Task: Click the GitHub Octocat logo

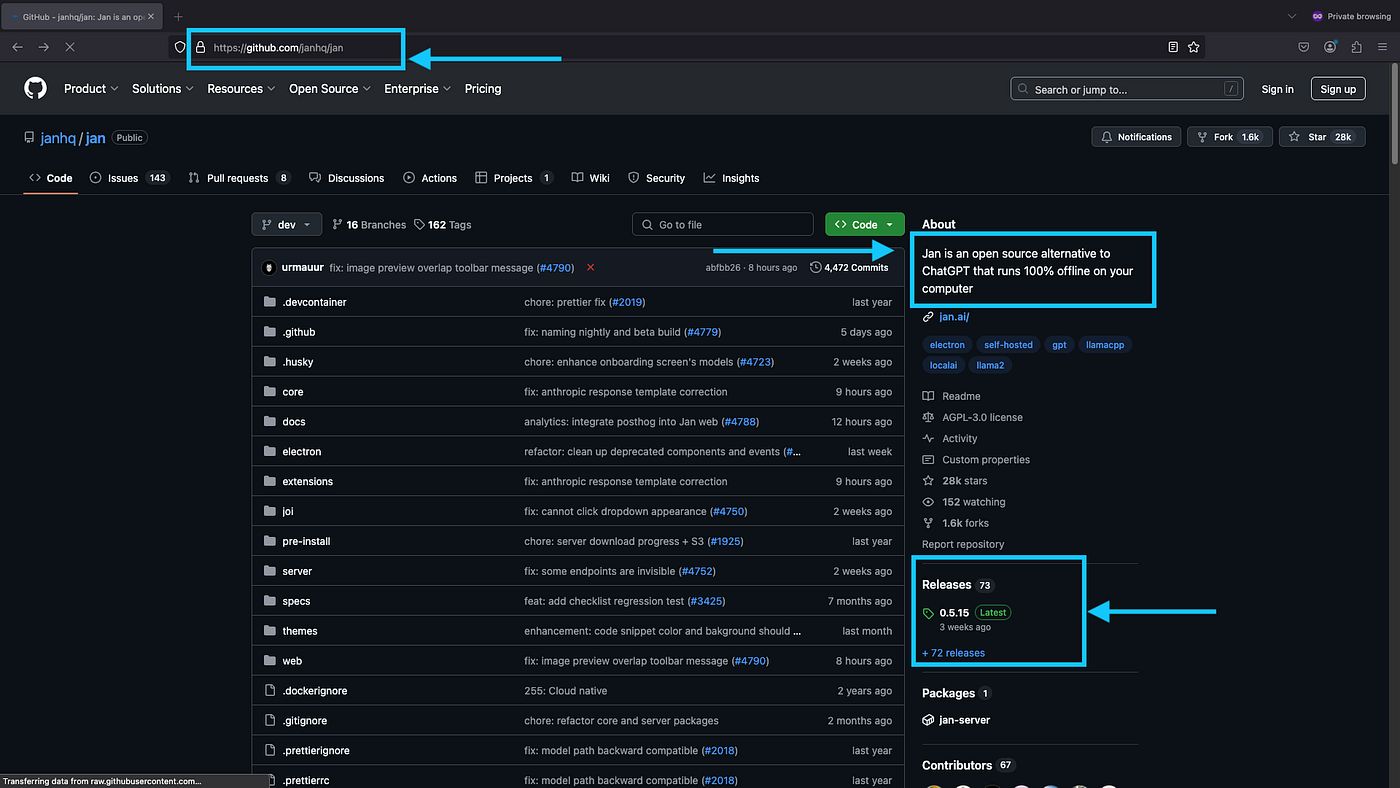Action: click(x=36, y=89)
